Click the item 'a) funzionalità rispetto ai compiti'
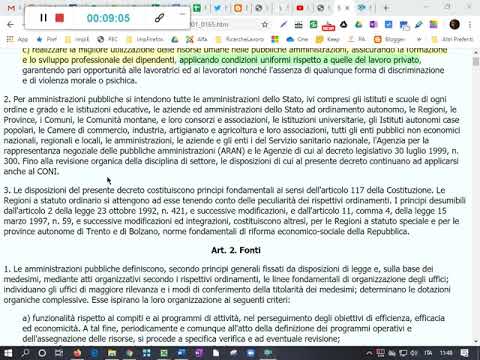The width and height of the screenshot is (480, 360). click(x=233, y=328)
